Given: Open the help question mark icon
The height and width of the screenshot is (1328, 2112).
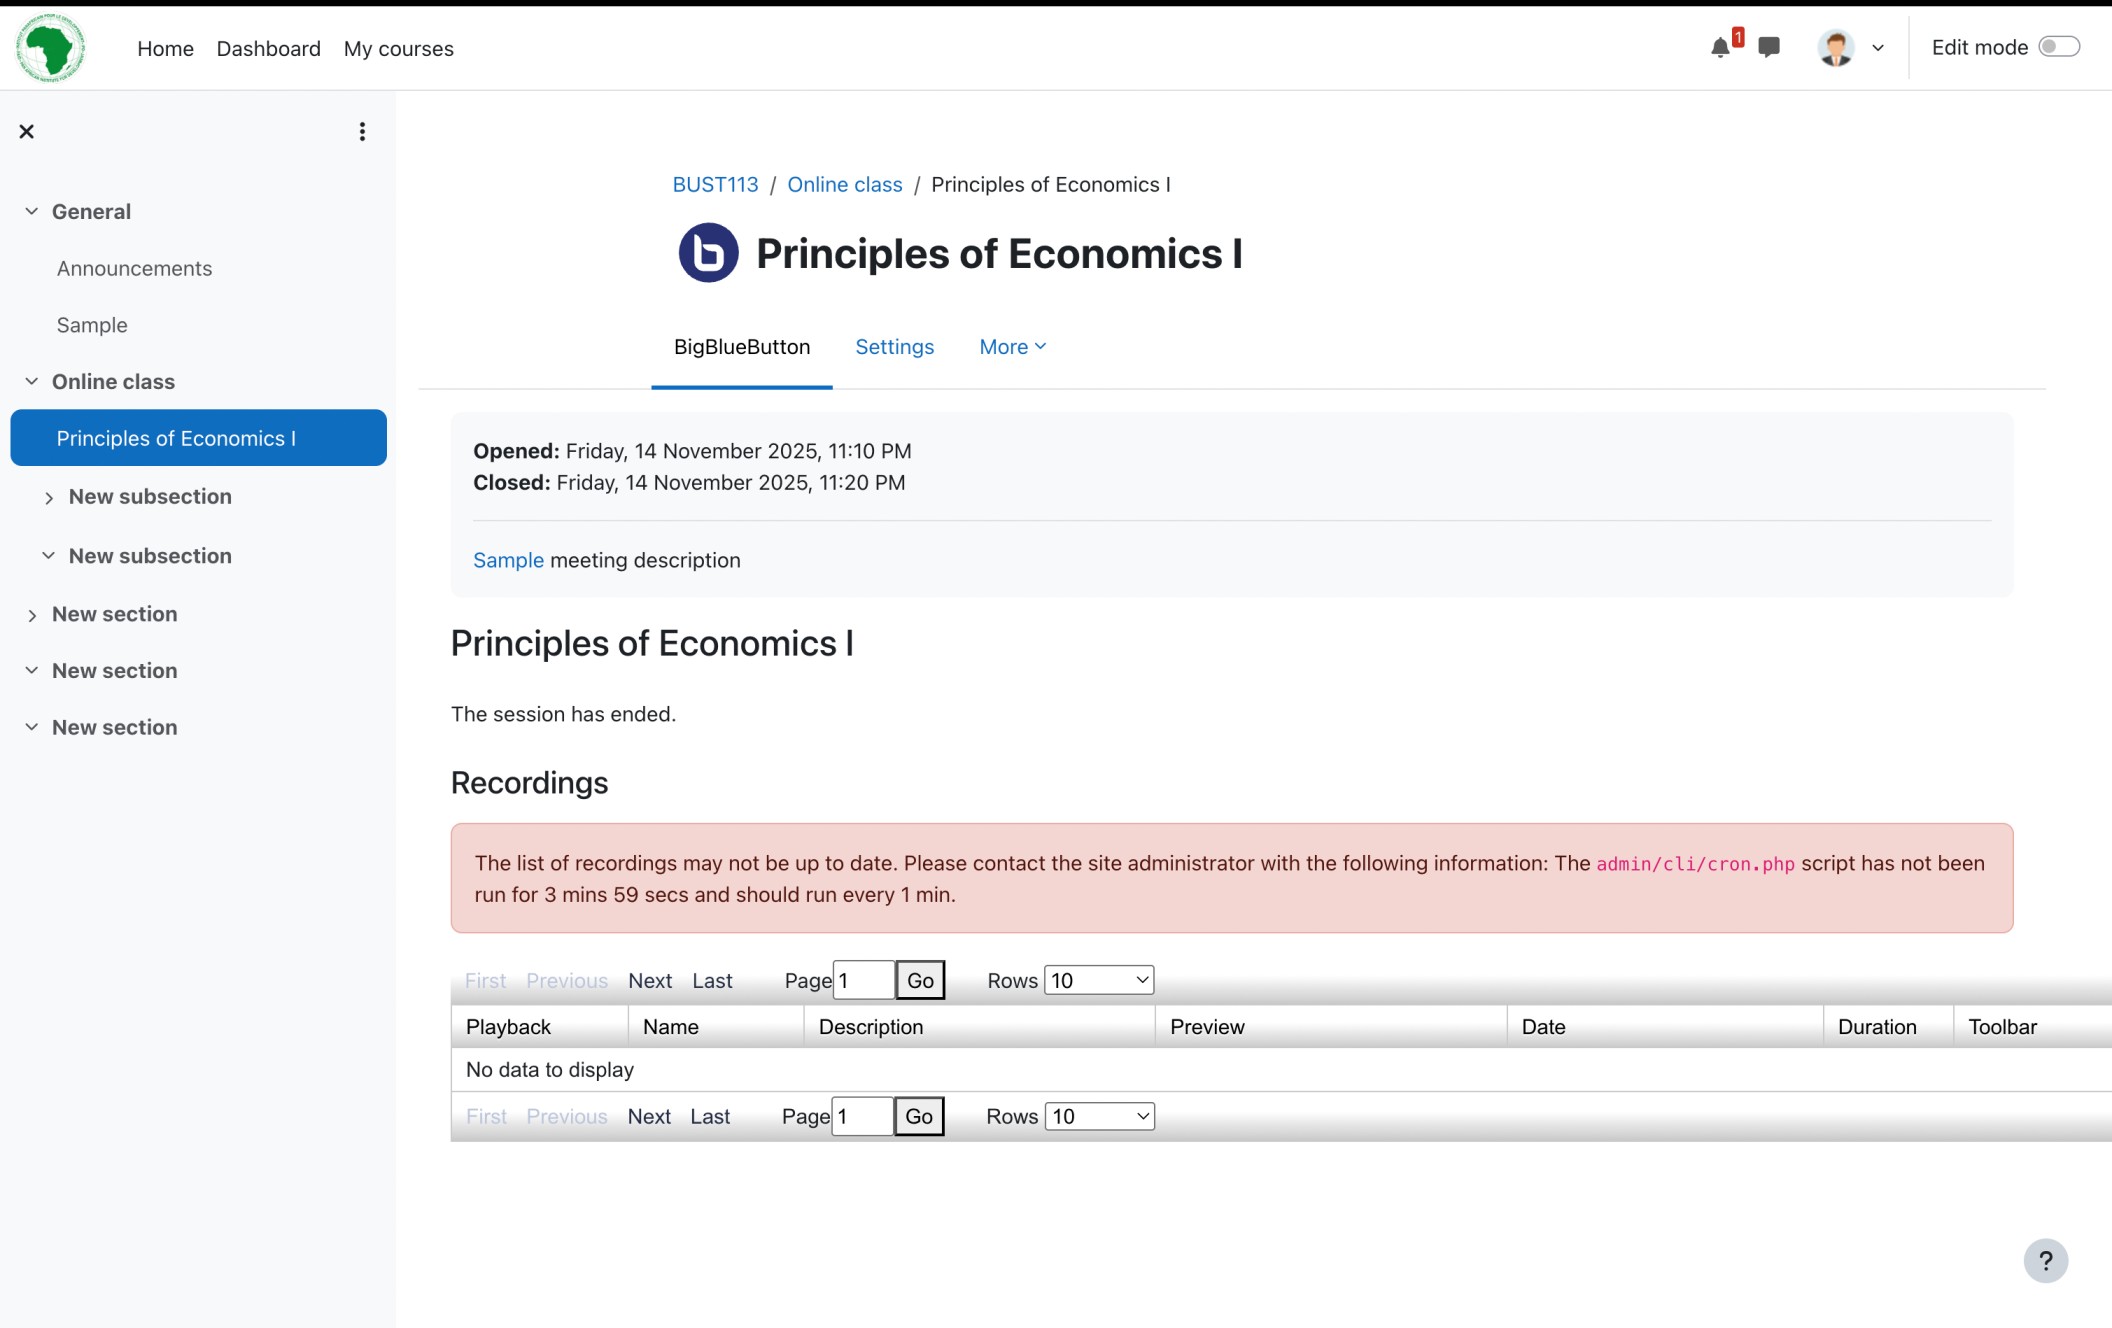Looking at the screenshot, I should click(x=2046, y=1260).
